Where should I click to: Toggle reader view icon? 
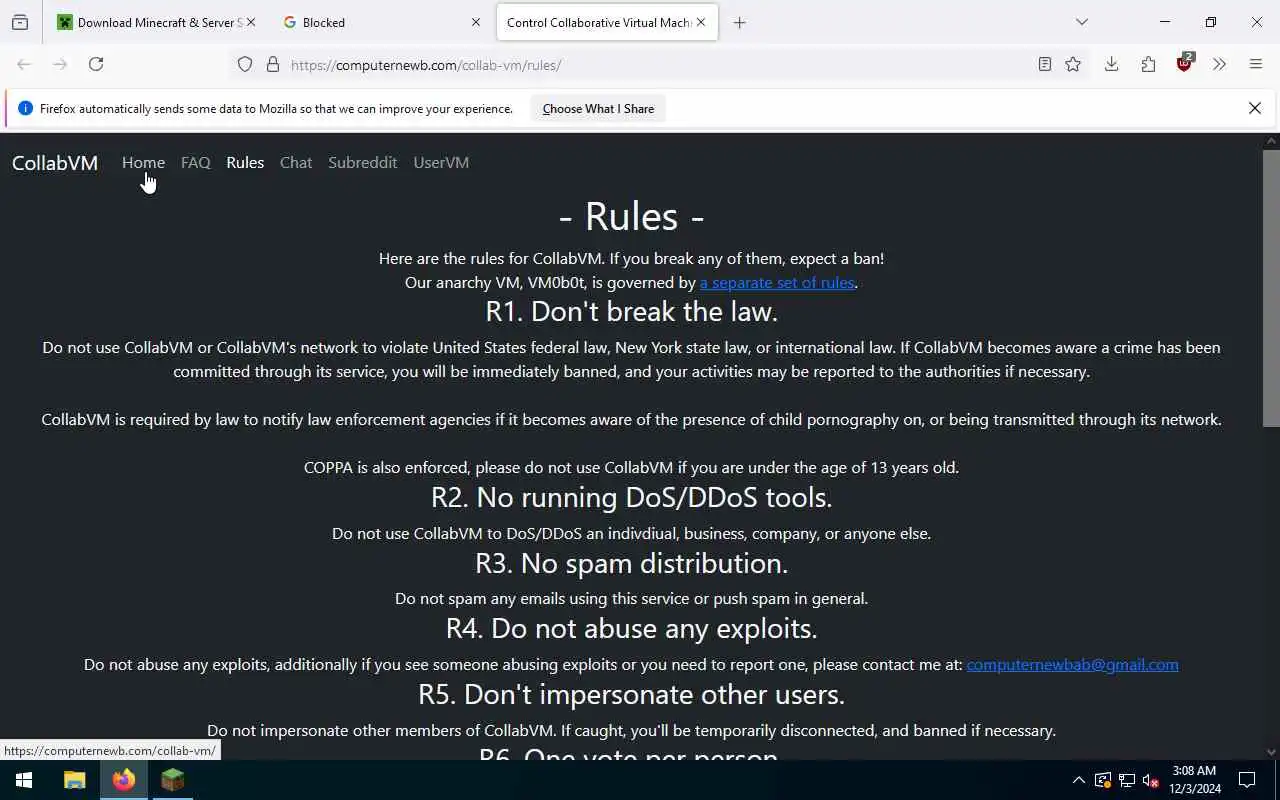coord(1044,64)
